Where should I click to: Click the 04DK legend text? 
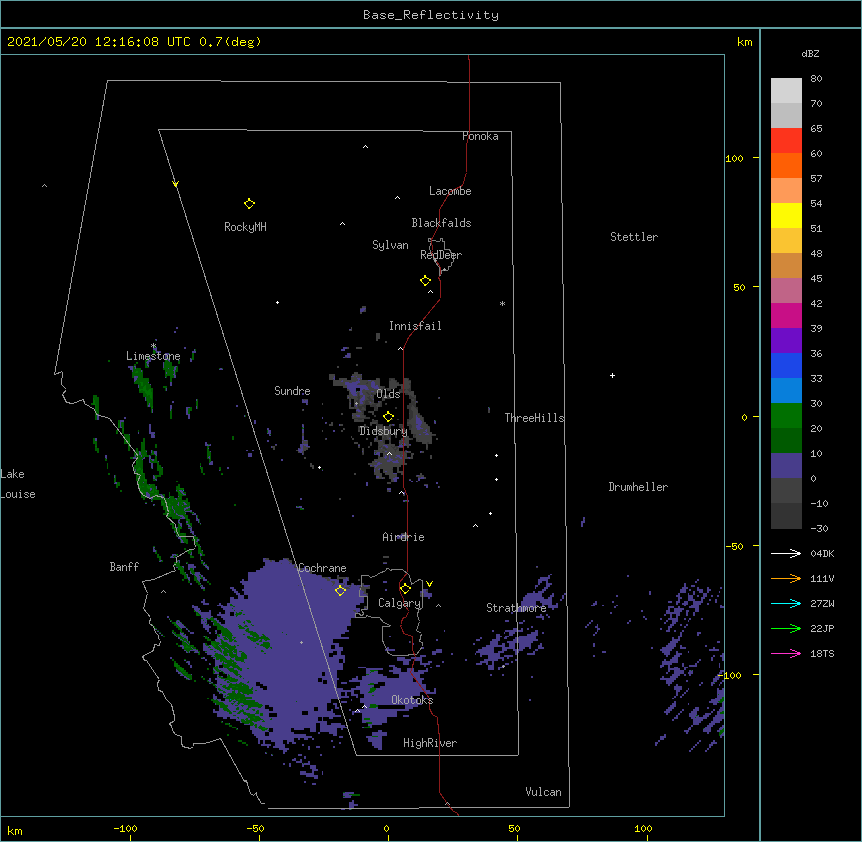pos(822,553)
